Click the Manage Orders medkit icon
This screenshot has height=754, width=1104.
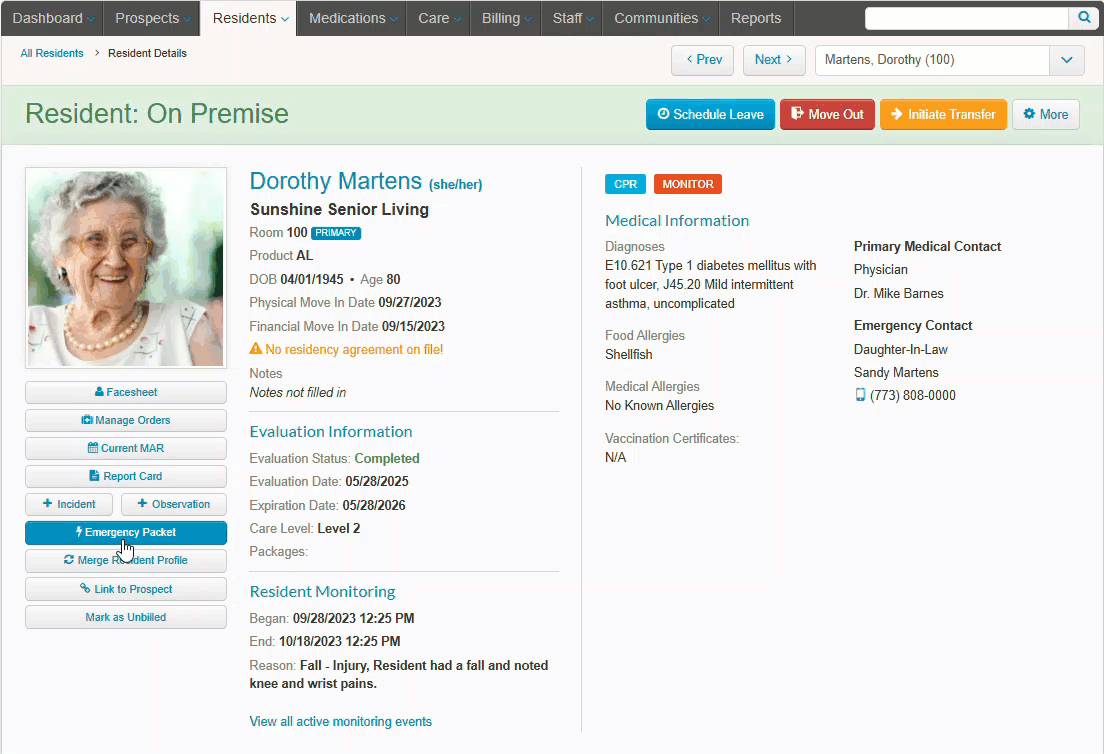coord(87,420)
